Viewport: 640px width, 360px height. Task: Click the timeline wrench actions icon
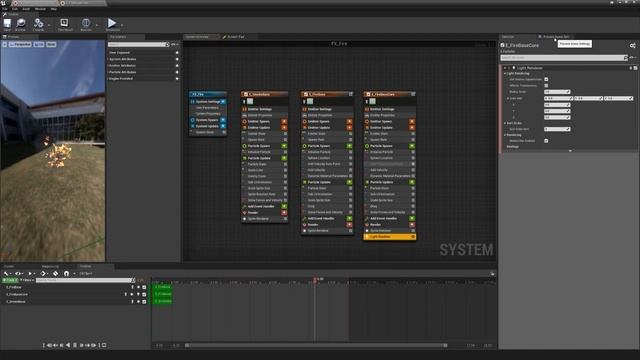click(6, 273)
